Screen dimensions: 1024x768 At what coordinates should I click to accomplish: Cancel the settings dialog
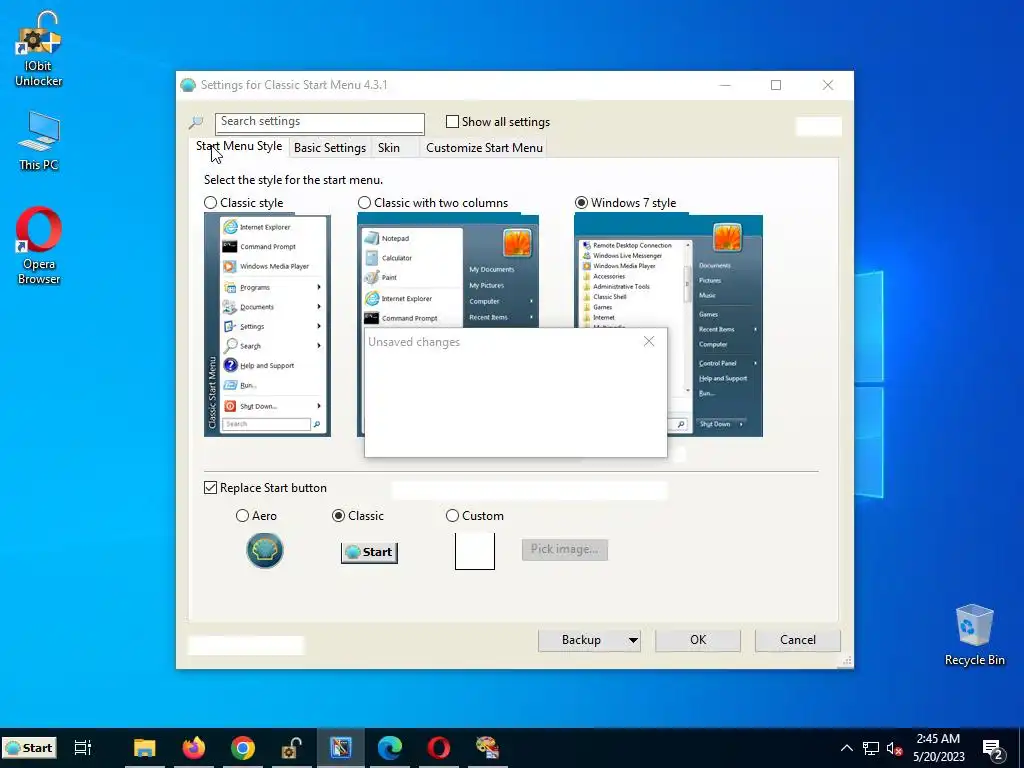point(797,640)
